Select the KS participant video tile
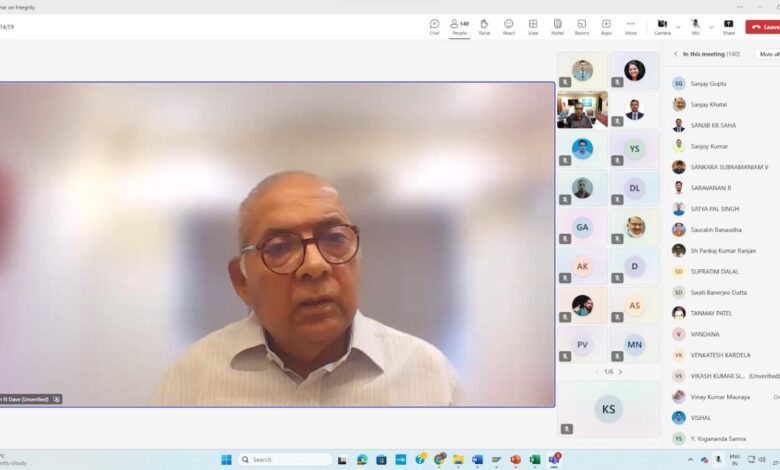780x470 pixels. click(x=608, y=408)
